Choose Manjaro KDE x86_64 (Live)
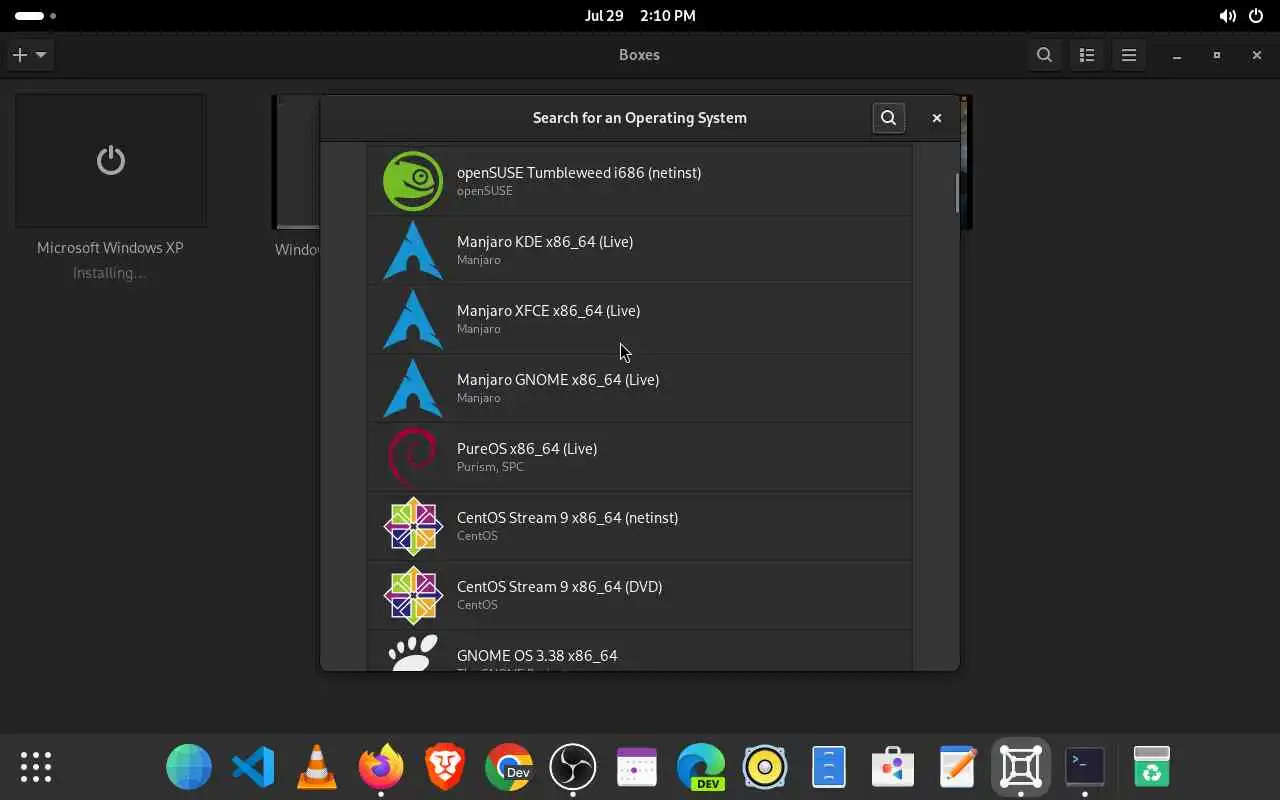Viewport: 1280px width, 800px height. (640, 250)
